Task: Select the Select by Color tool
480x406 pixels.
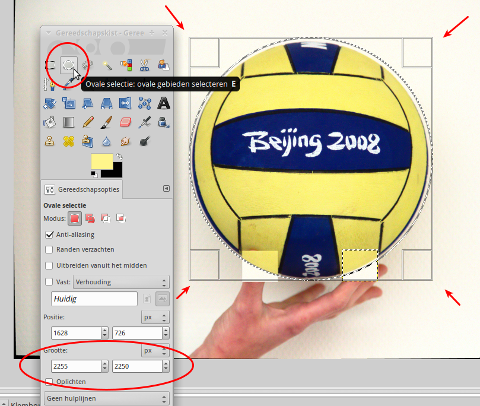Action: click(126, 65)
